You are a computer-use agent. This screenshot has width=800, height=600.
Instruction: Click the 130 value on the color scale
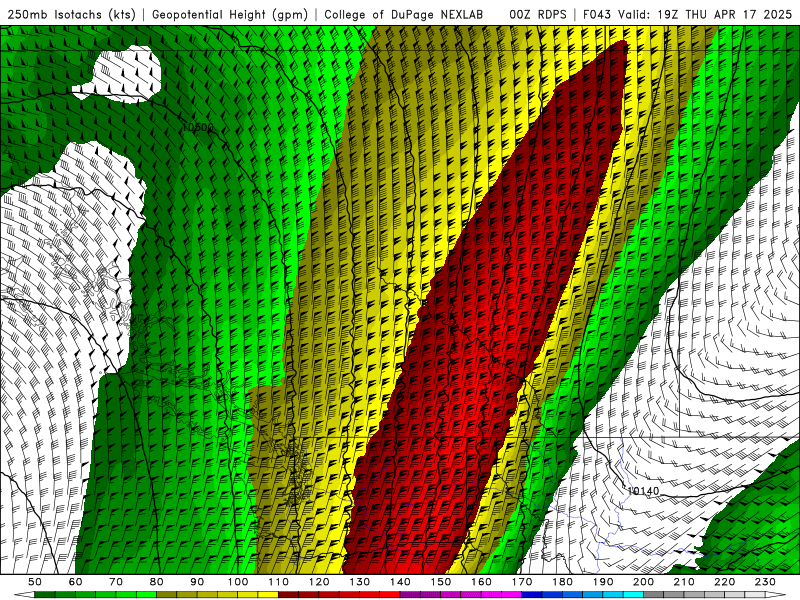pyautogui.click(x=360, y=582)
